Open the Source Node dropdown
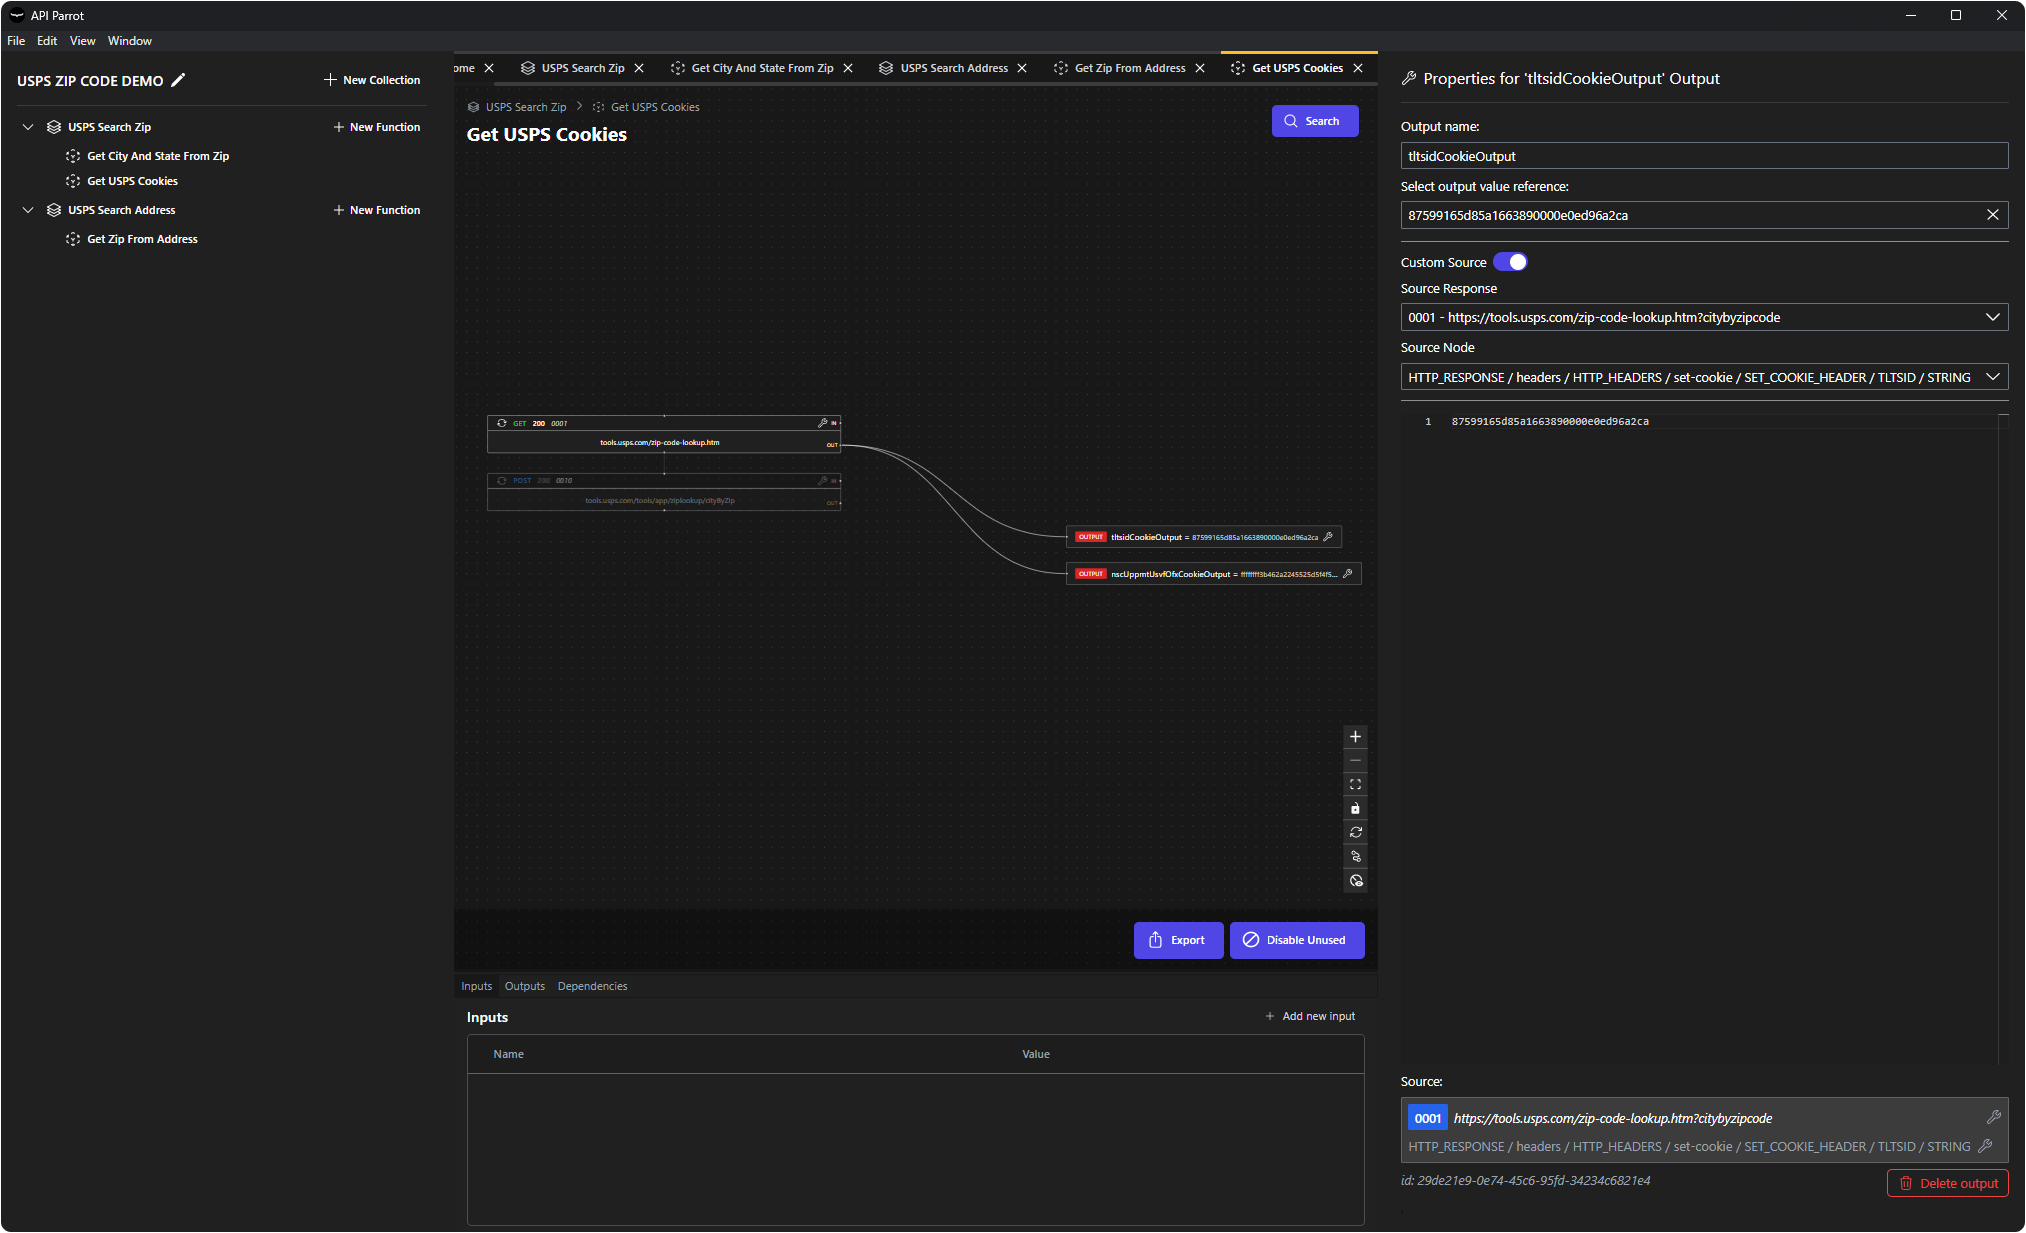This screenshot has width=2026, height=1233. click(1704, 377)
